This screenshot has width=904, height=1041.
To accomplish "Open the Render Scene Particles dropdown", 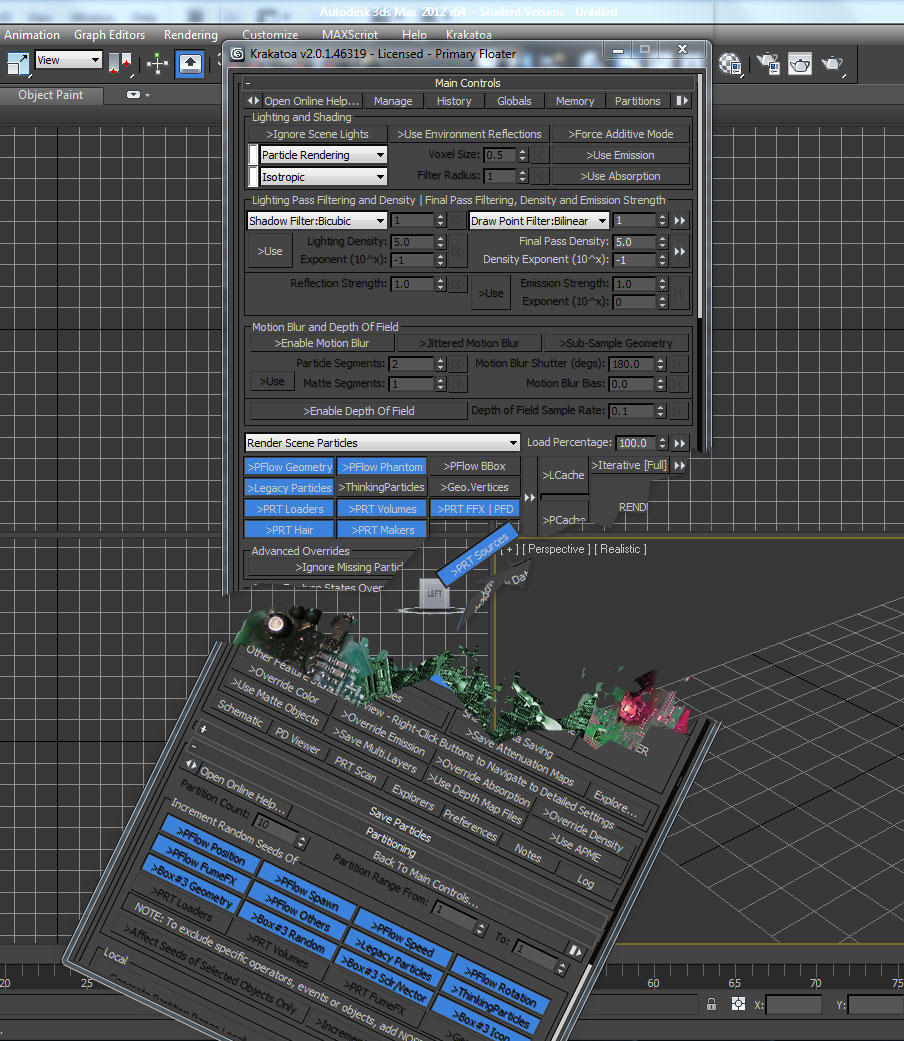I will pos(382,443).
